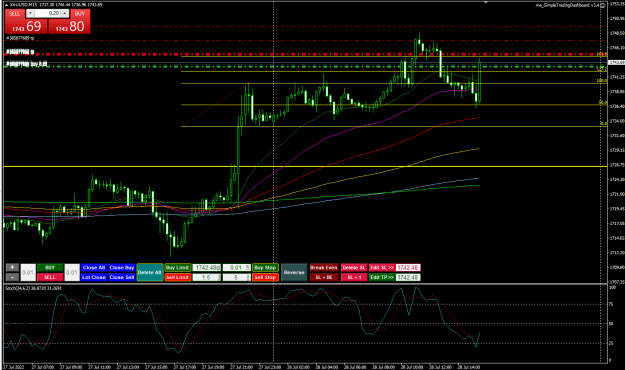Collapse one-click trading panel via the symbol-name triangle
The width and height of the screenshot is (625, 370).
[x=6, y=5]
